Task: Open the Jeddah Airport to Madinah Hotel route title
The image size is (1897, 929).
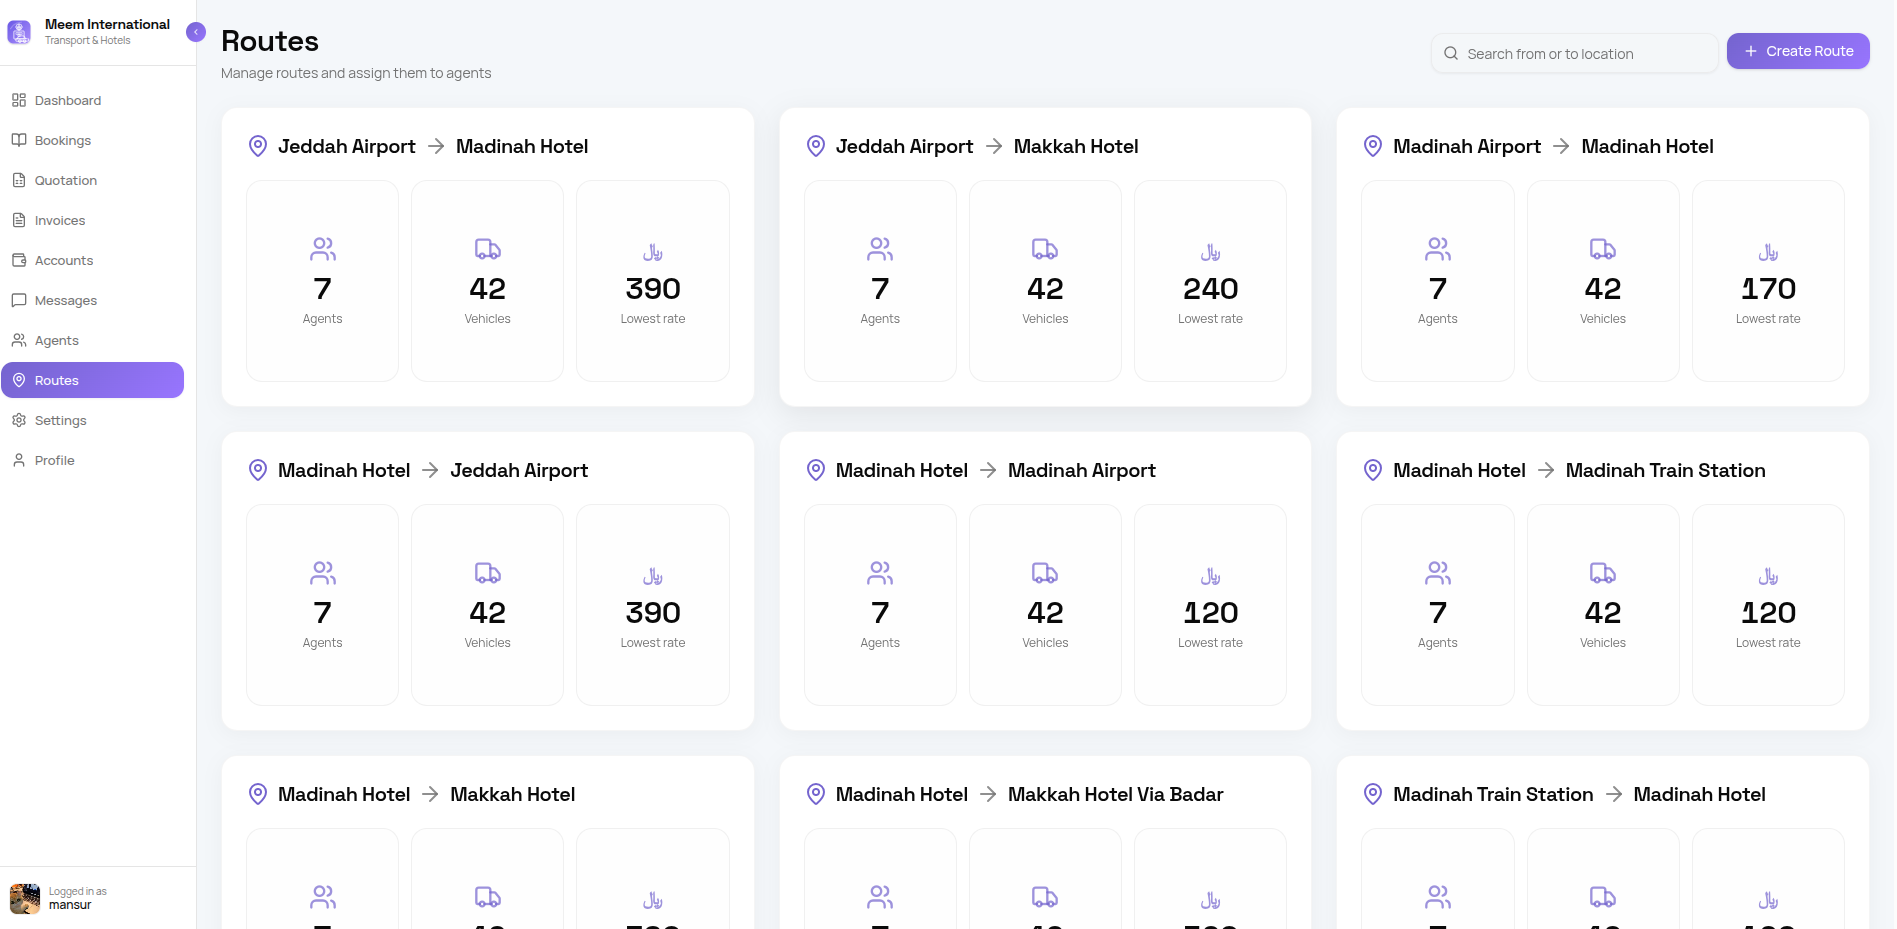Action: 433,146
